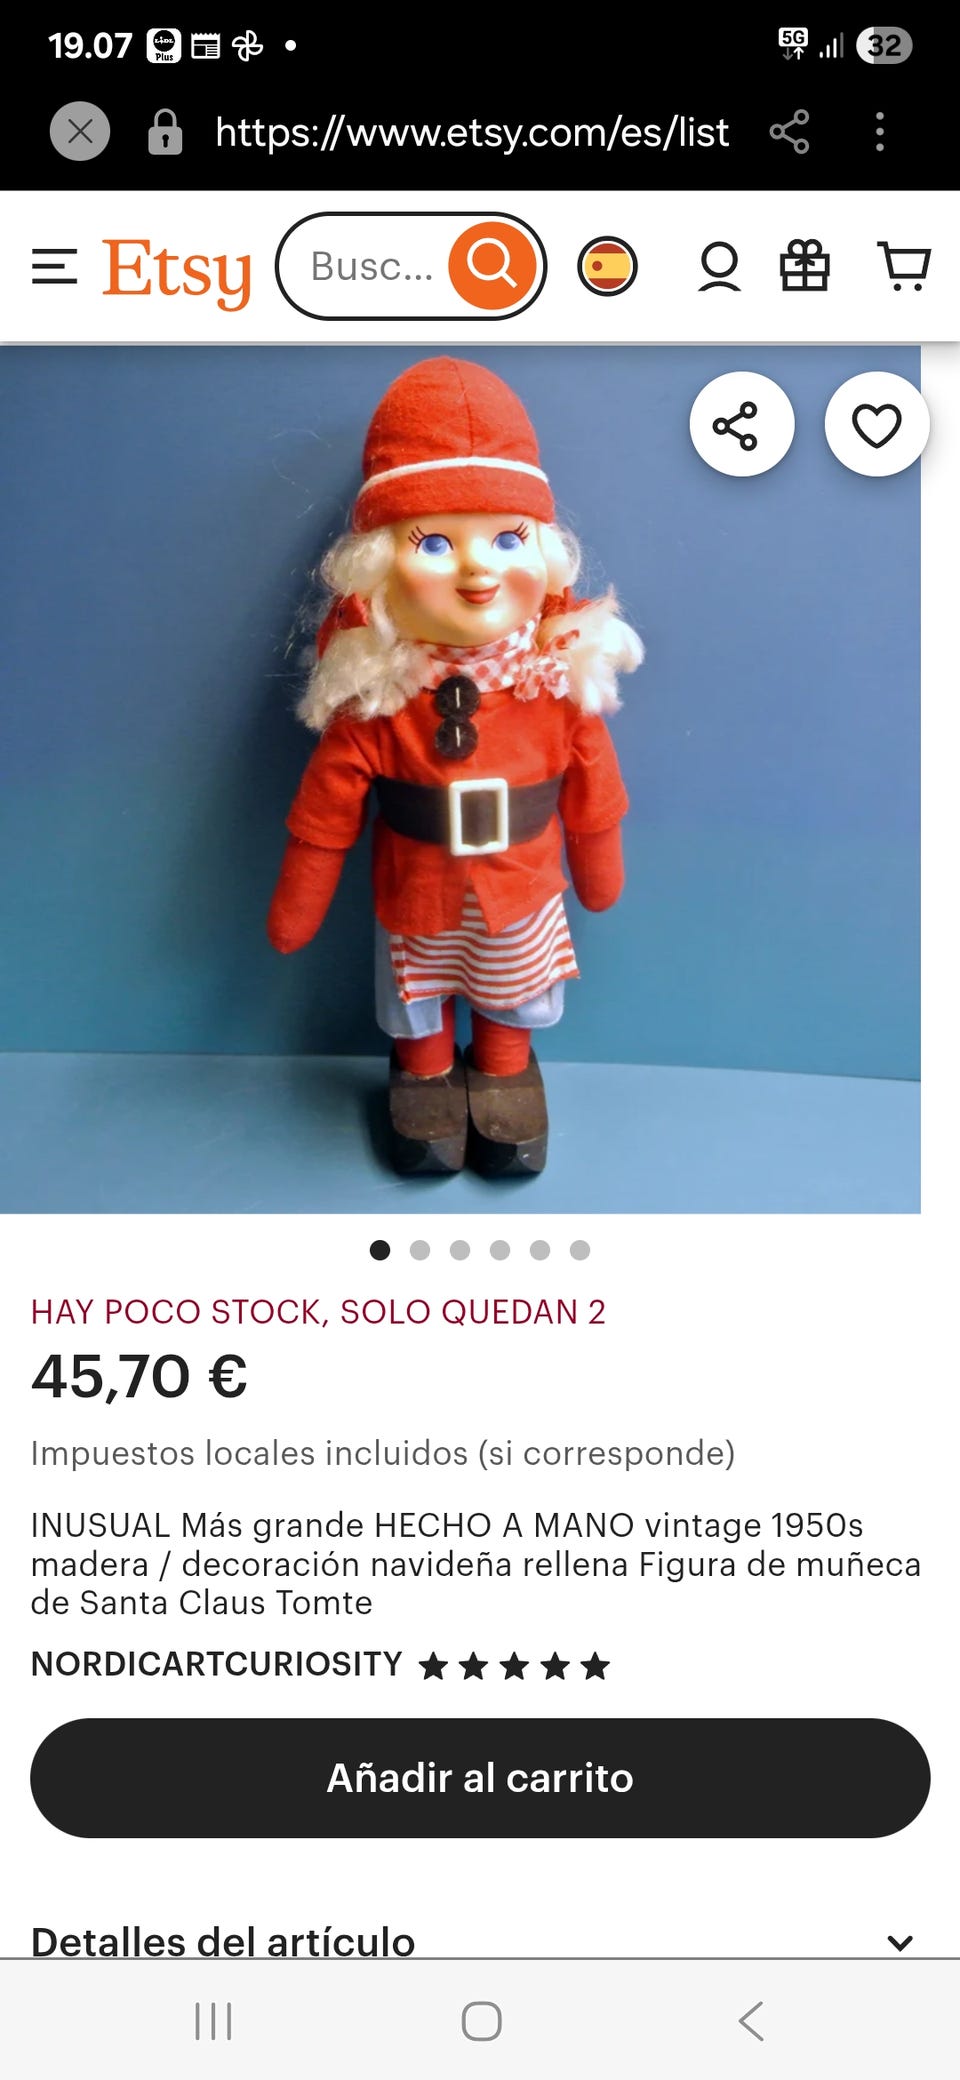Open the shopping cart icon

(x=904, y=267)
